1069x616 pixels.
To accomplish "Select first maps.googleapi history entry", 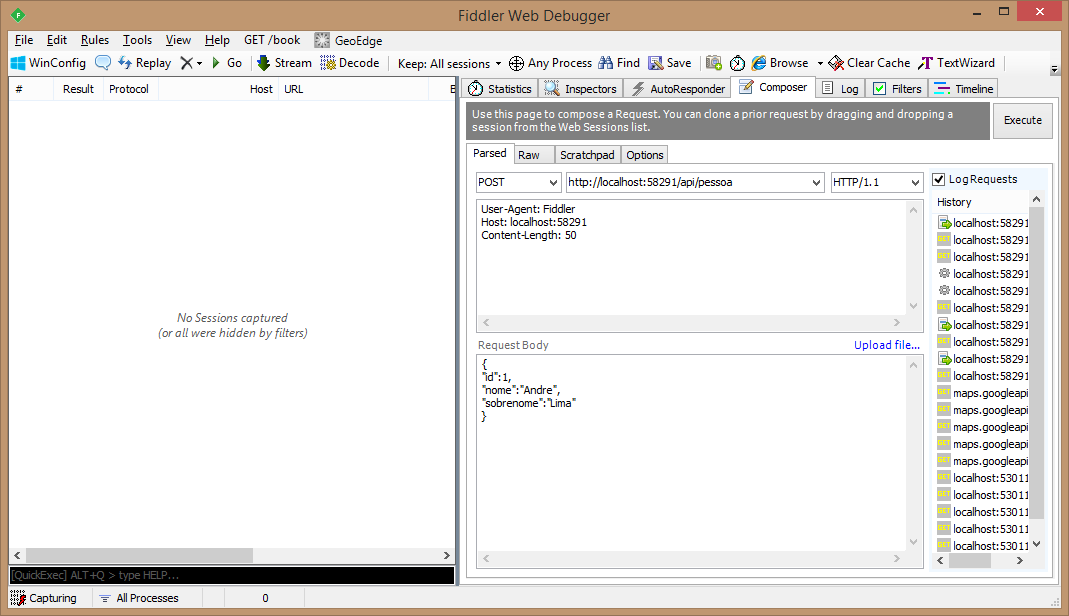I will (x=983, y=393).
